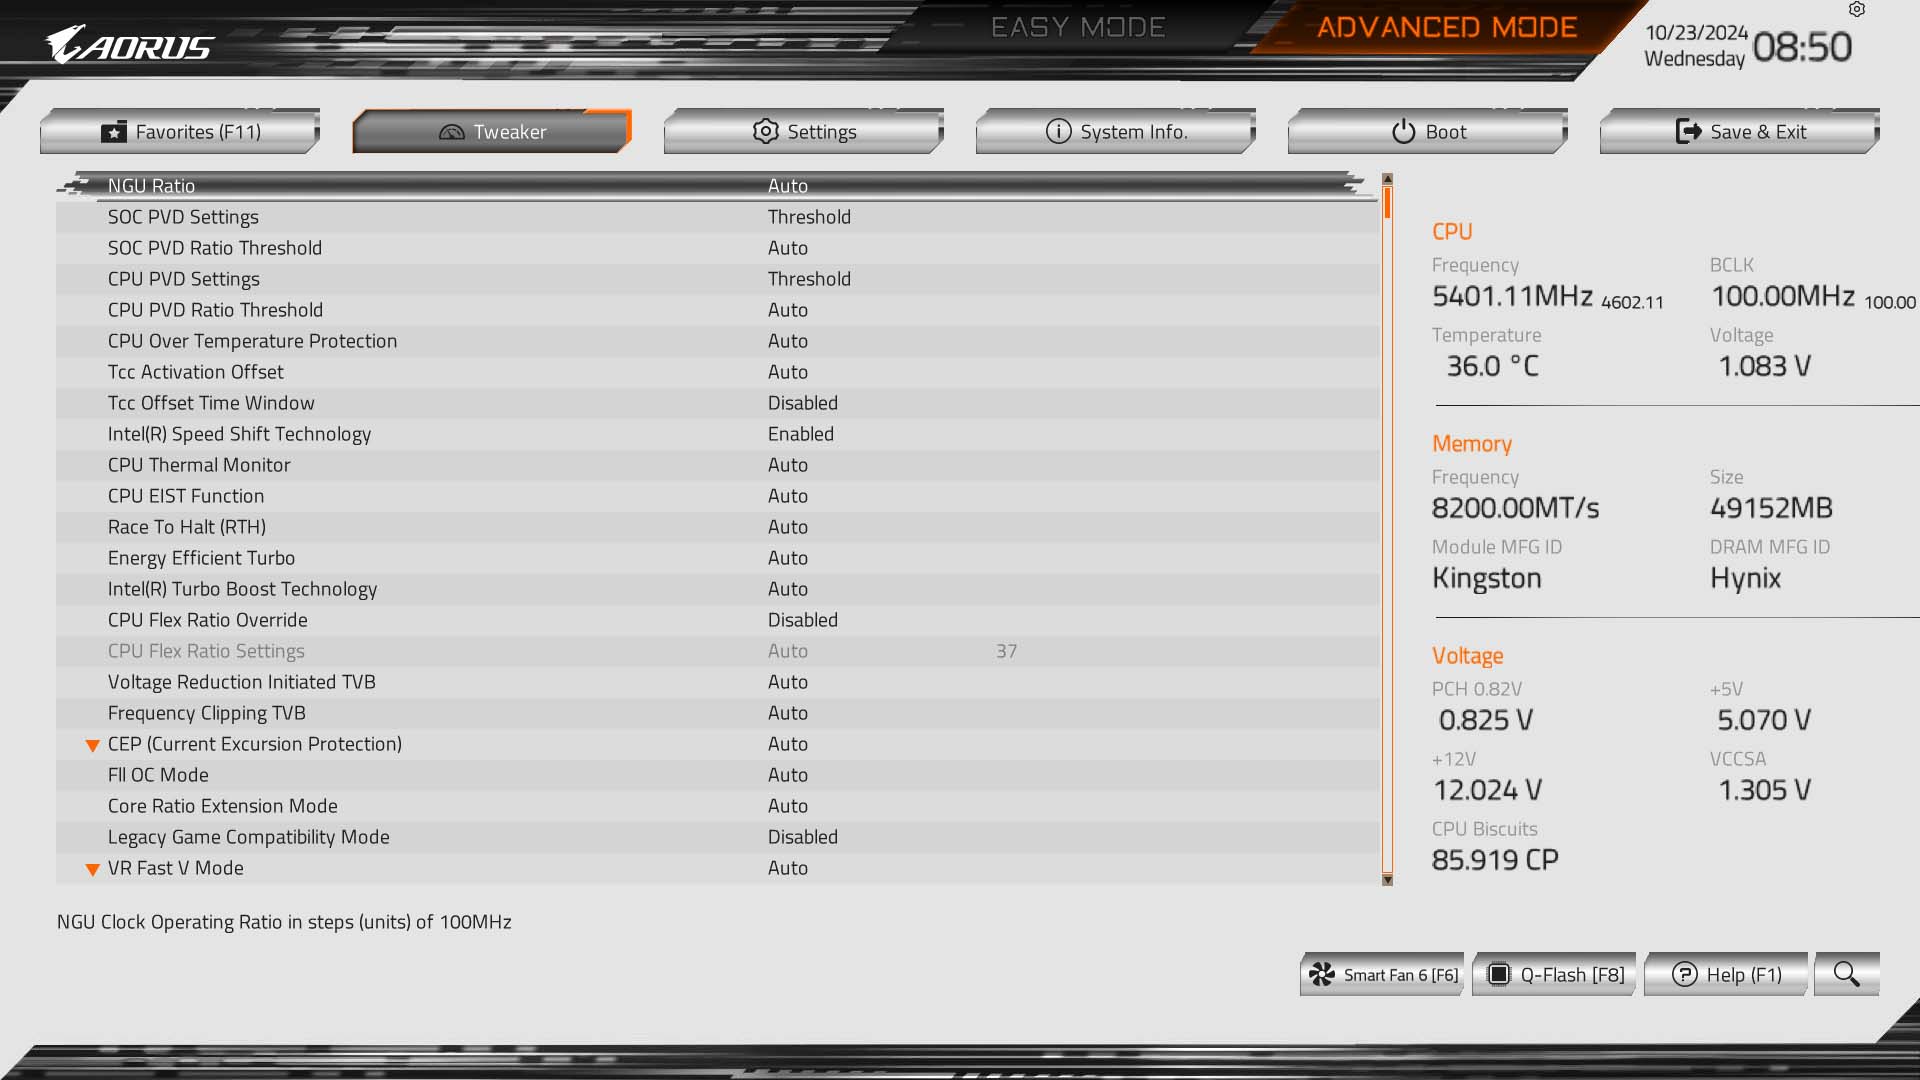Viewport: 1920px width, 1080px height.
Task: Open Q-Flash utility [F8]
Action: (x=1553, y=973)
